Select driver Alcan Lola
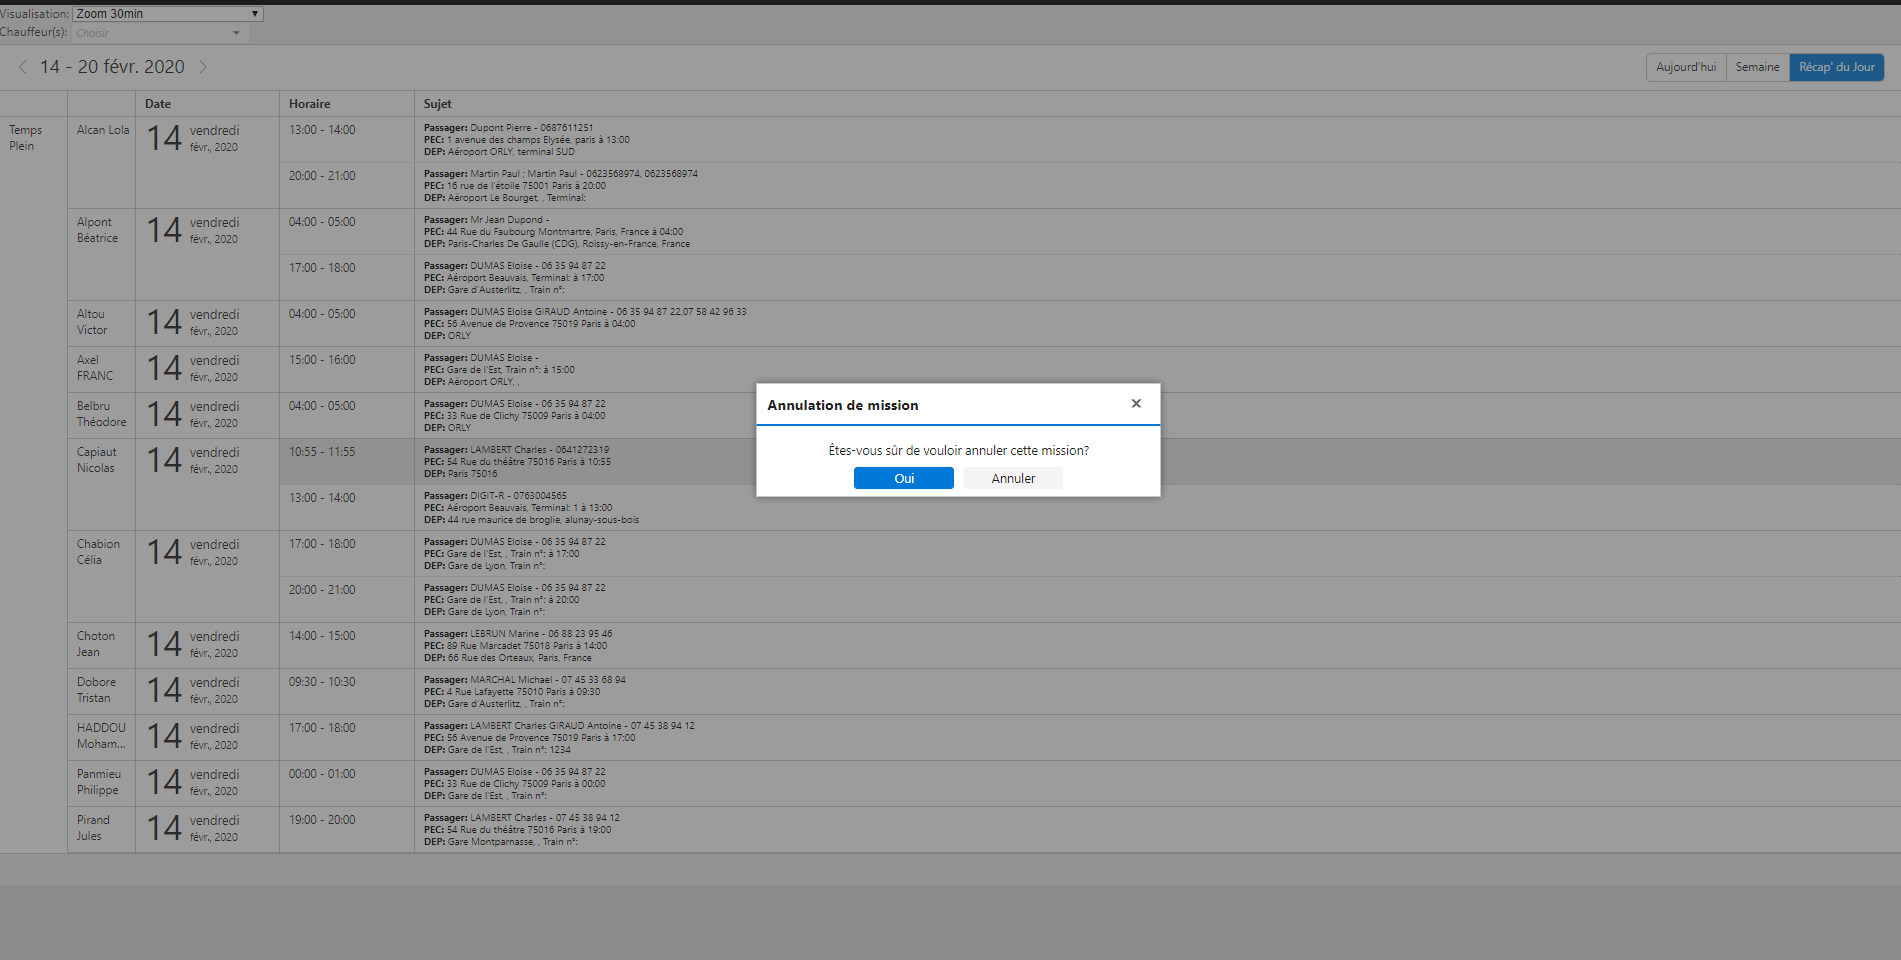This screenshot has height=960, width=1901. point(103,130)
